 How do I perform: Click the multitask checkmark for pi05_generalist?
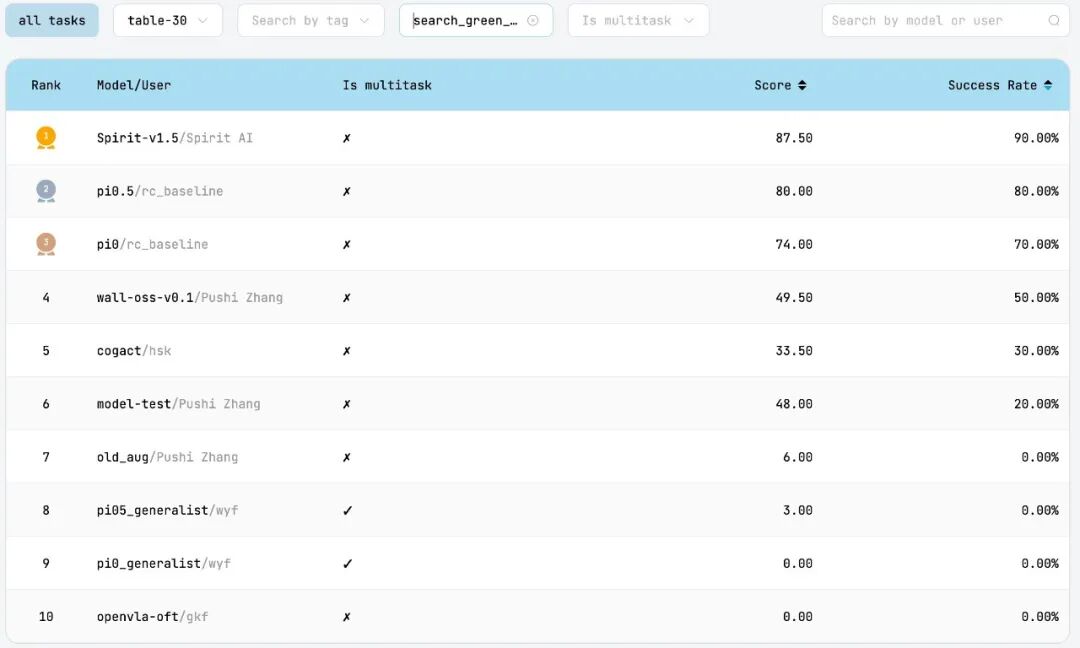click(x=347, y=510)
